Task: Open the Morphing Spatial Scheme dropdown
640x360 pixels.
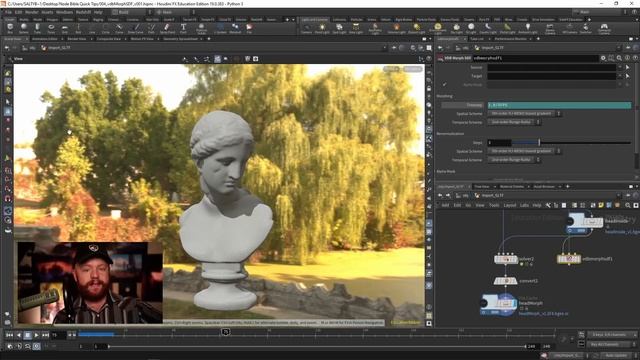Action: pos(525,113)
